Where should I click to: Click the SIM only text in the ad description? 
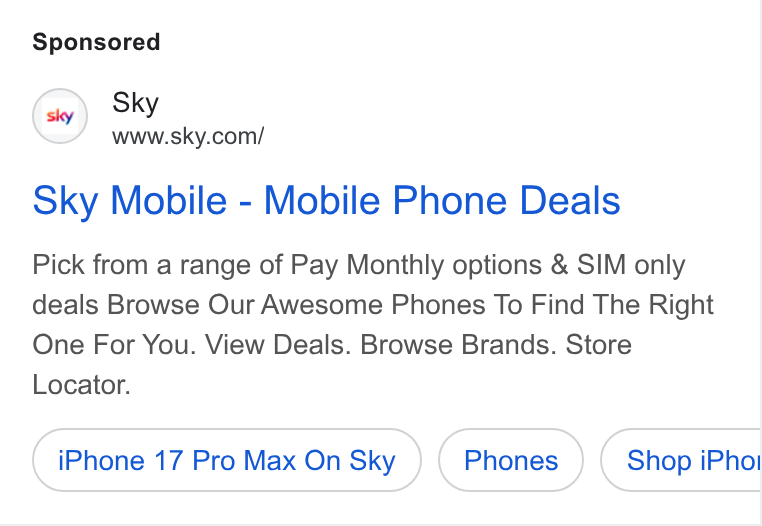tap(631, 265)
